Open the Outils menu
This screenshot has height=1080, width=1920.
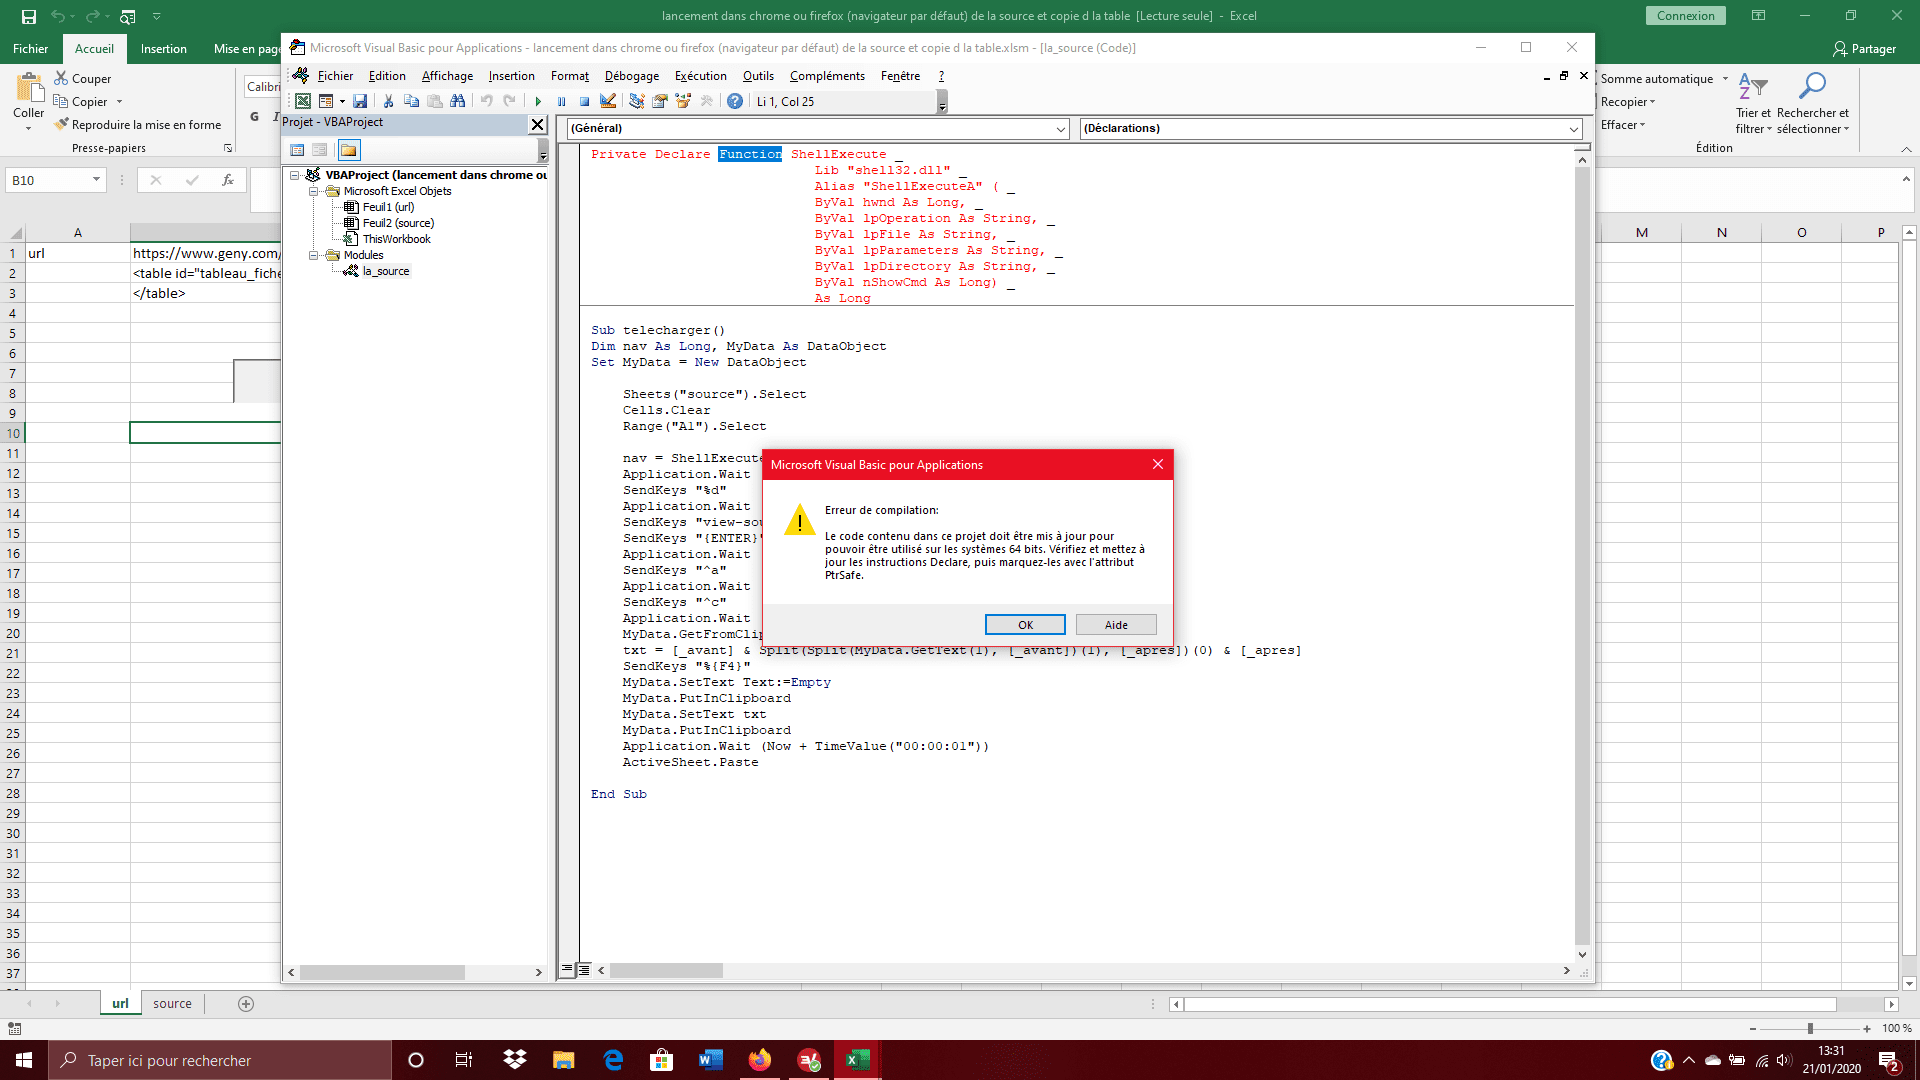click(758, 76)
